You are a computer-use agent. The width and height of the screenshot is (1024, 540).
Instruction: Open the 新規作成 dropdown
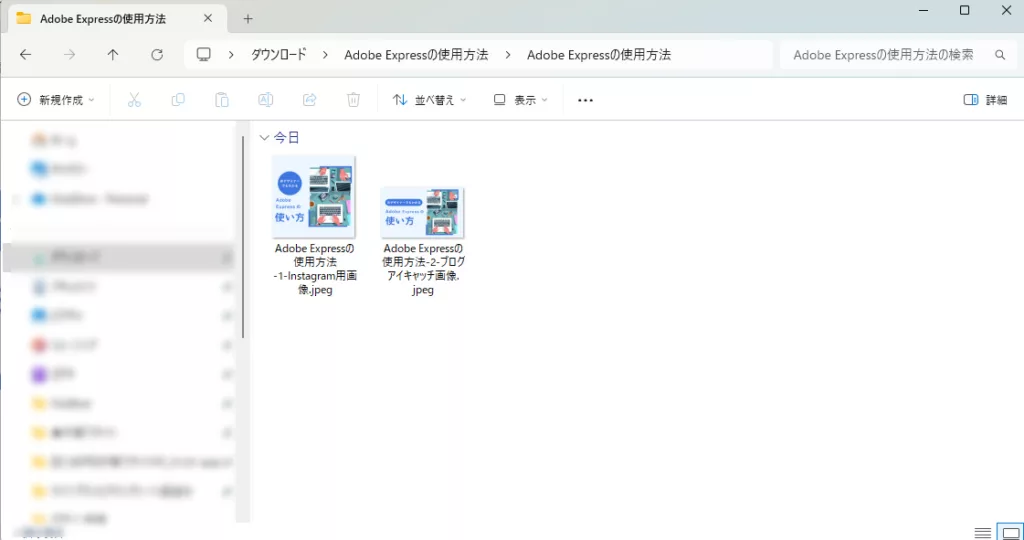pyautogui.click(x=56, y=100)
